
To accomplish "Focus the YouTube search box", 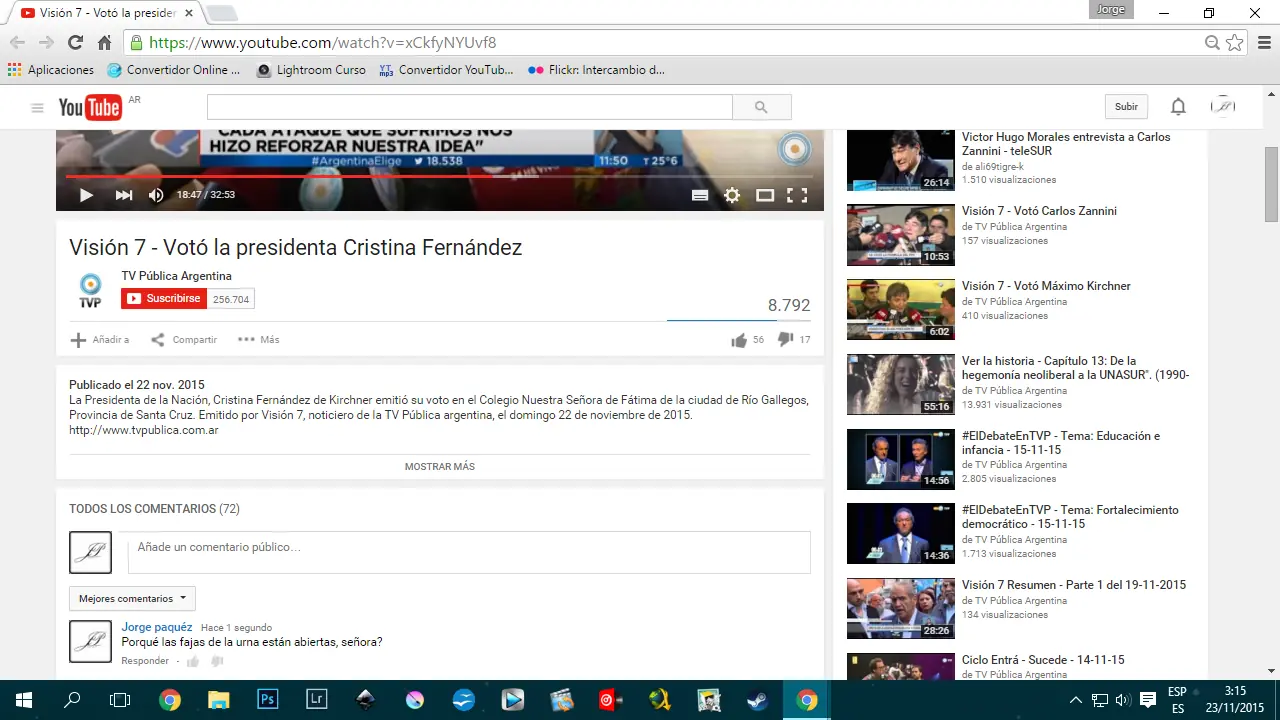I will click(470, 107).
